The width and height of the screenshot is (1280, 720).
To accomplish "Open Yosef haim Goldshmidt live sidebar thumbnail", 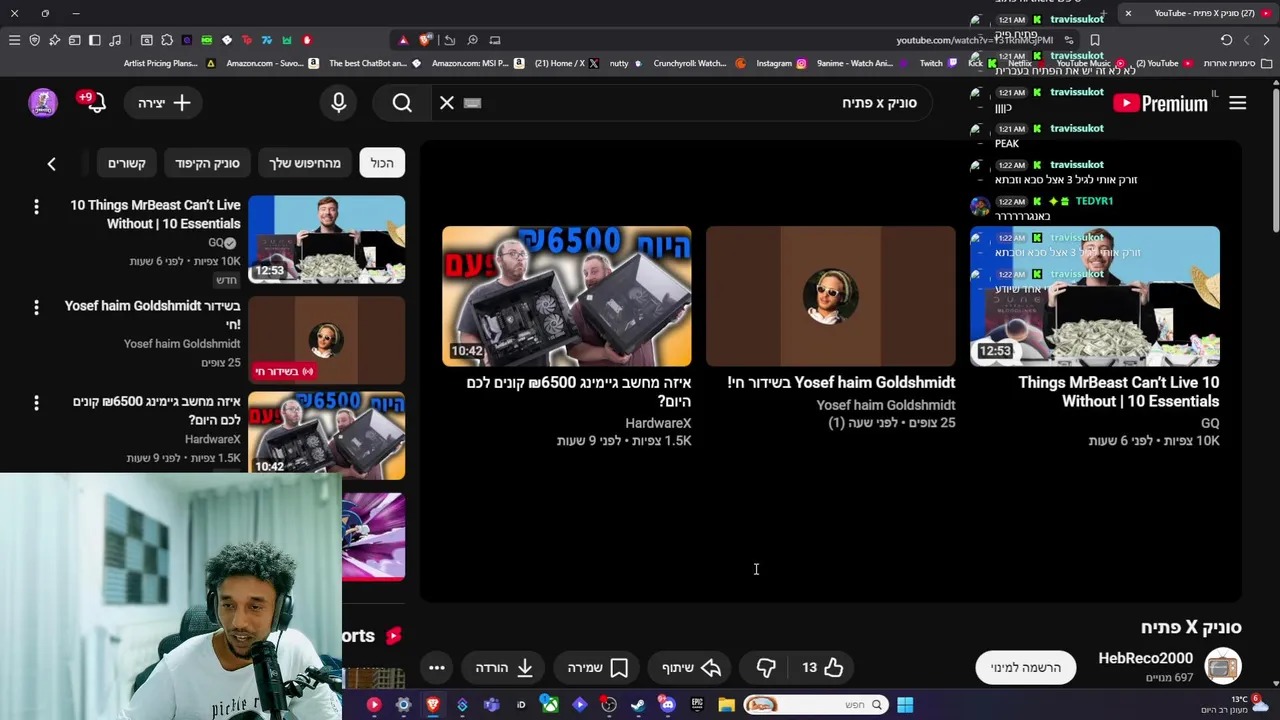I will 326,339.
